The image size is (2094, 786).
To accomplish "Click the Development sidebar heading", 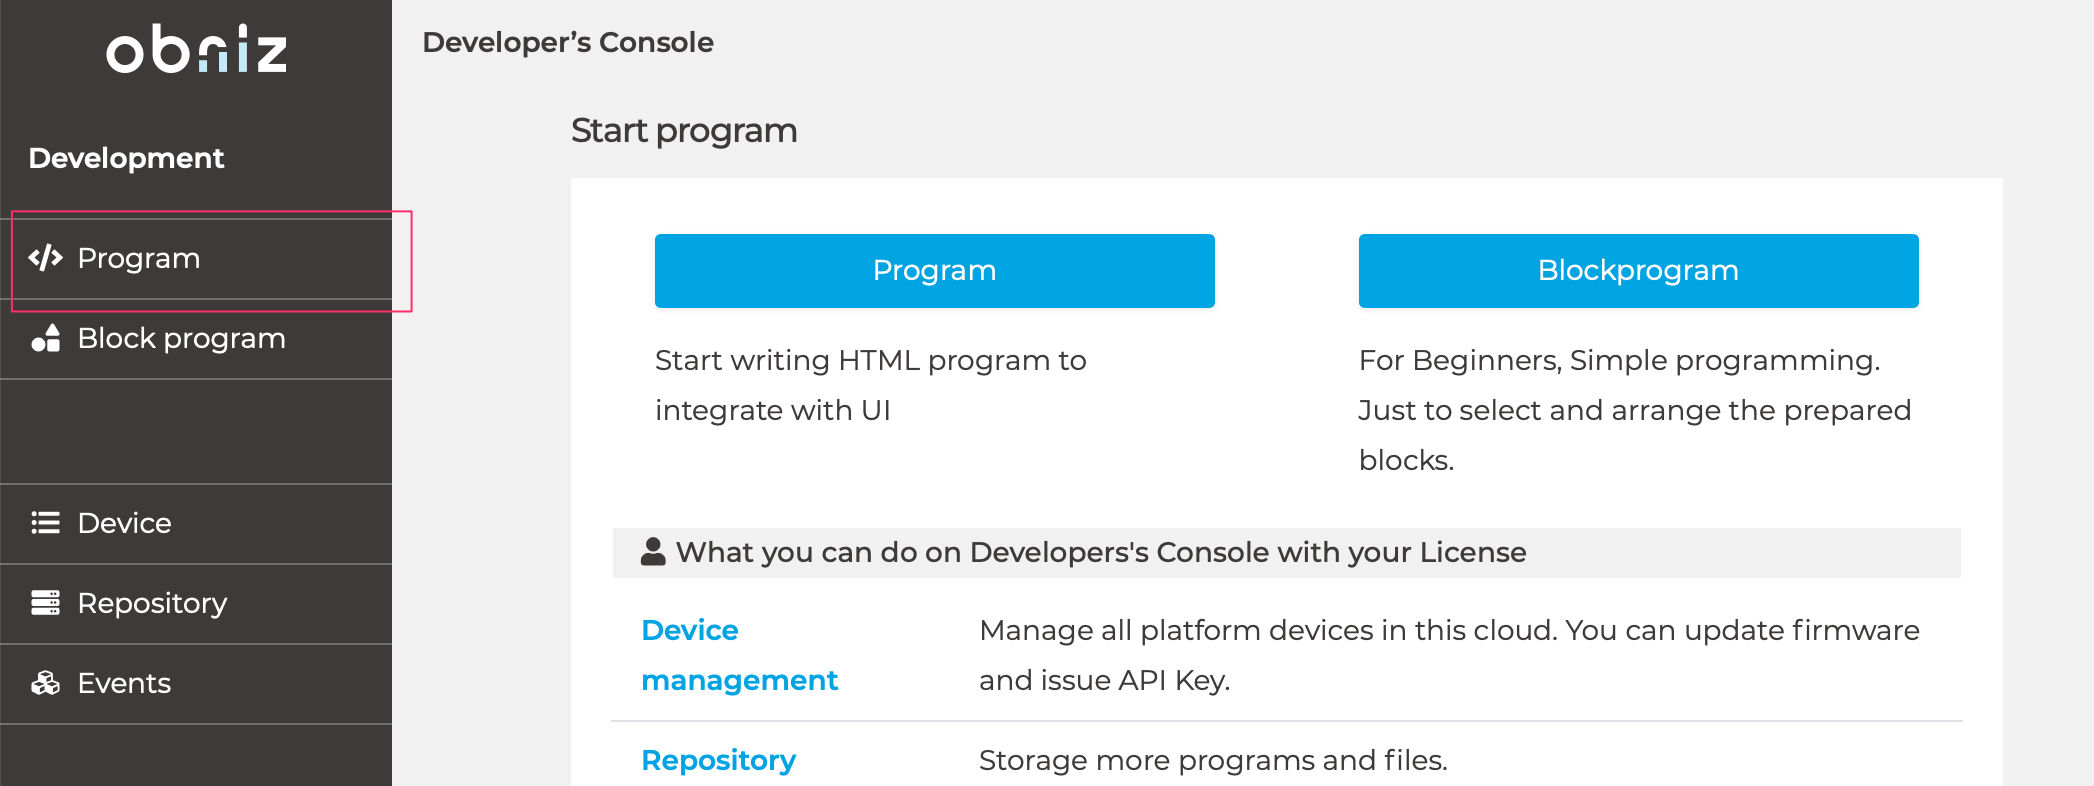I will (126, 158).
